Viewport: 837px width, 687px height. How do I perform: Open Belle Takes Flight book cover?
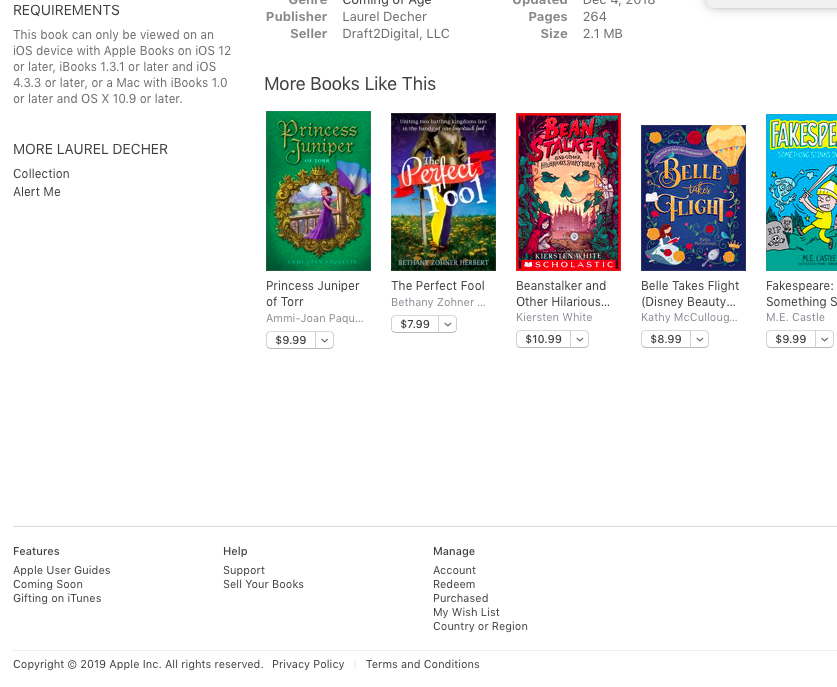[693, 198]
